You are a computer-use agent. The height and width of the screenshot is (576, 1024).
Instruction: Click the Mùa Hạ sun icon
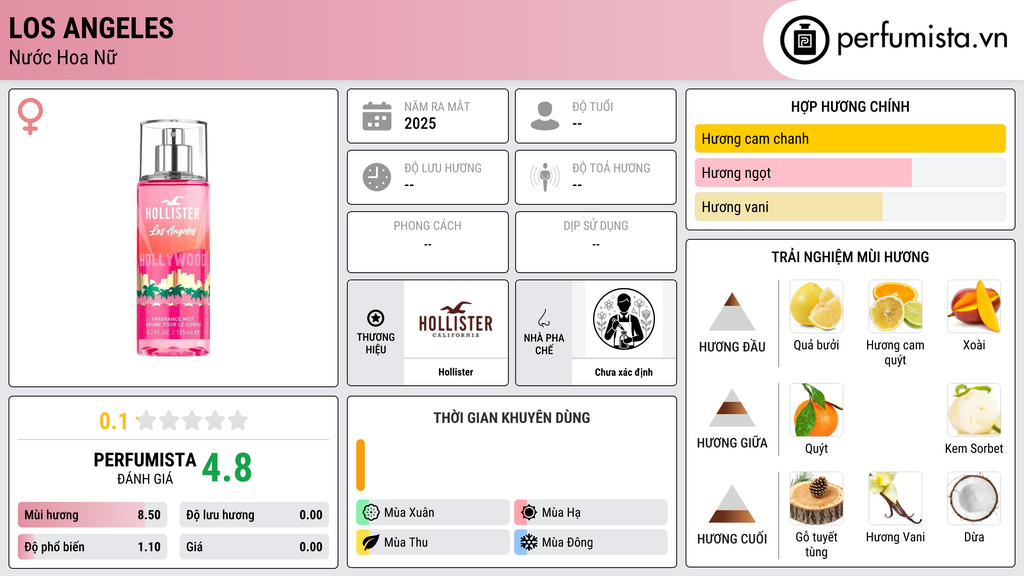(529, 513)
